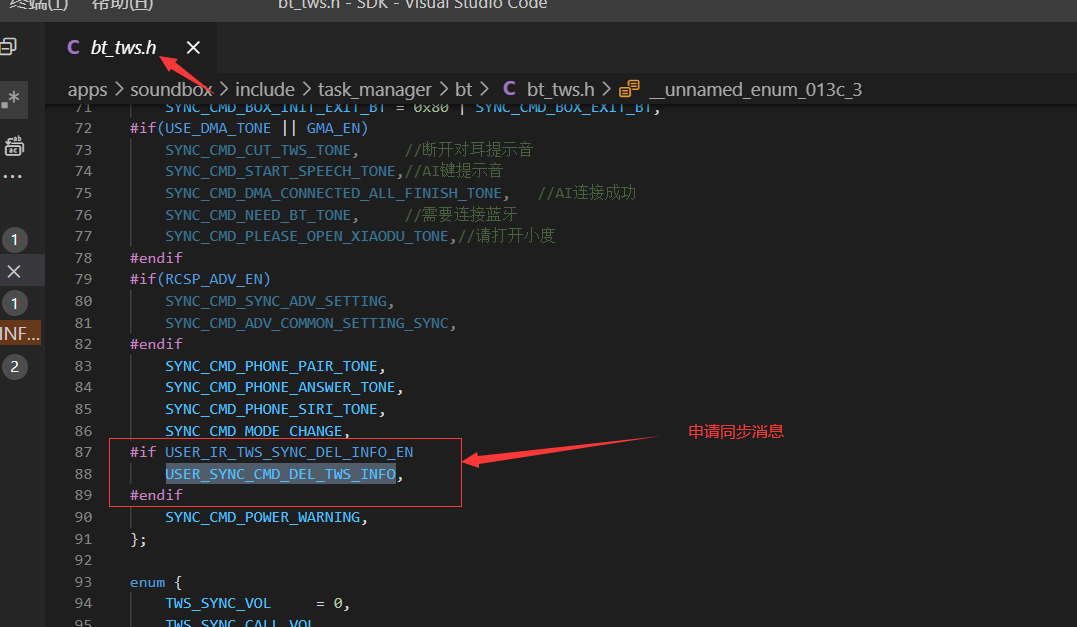Close the bt_tws.h editor tab
This screenshot has height=627, width=1077.
[x=193, y=47]
